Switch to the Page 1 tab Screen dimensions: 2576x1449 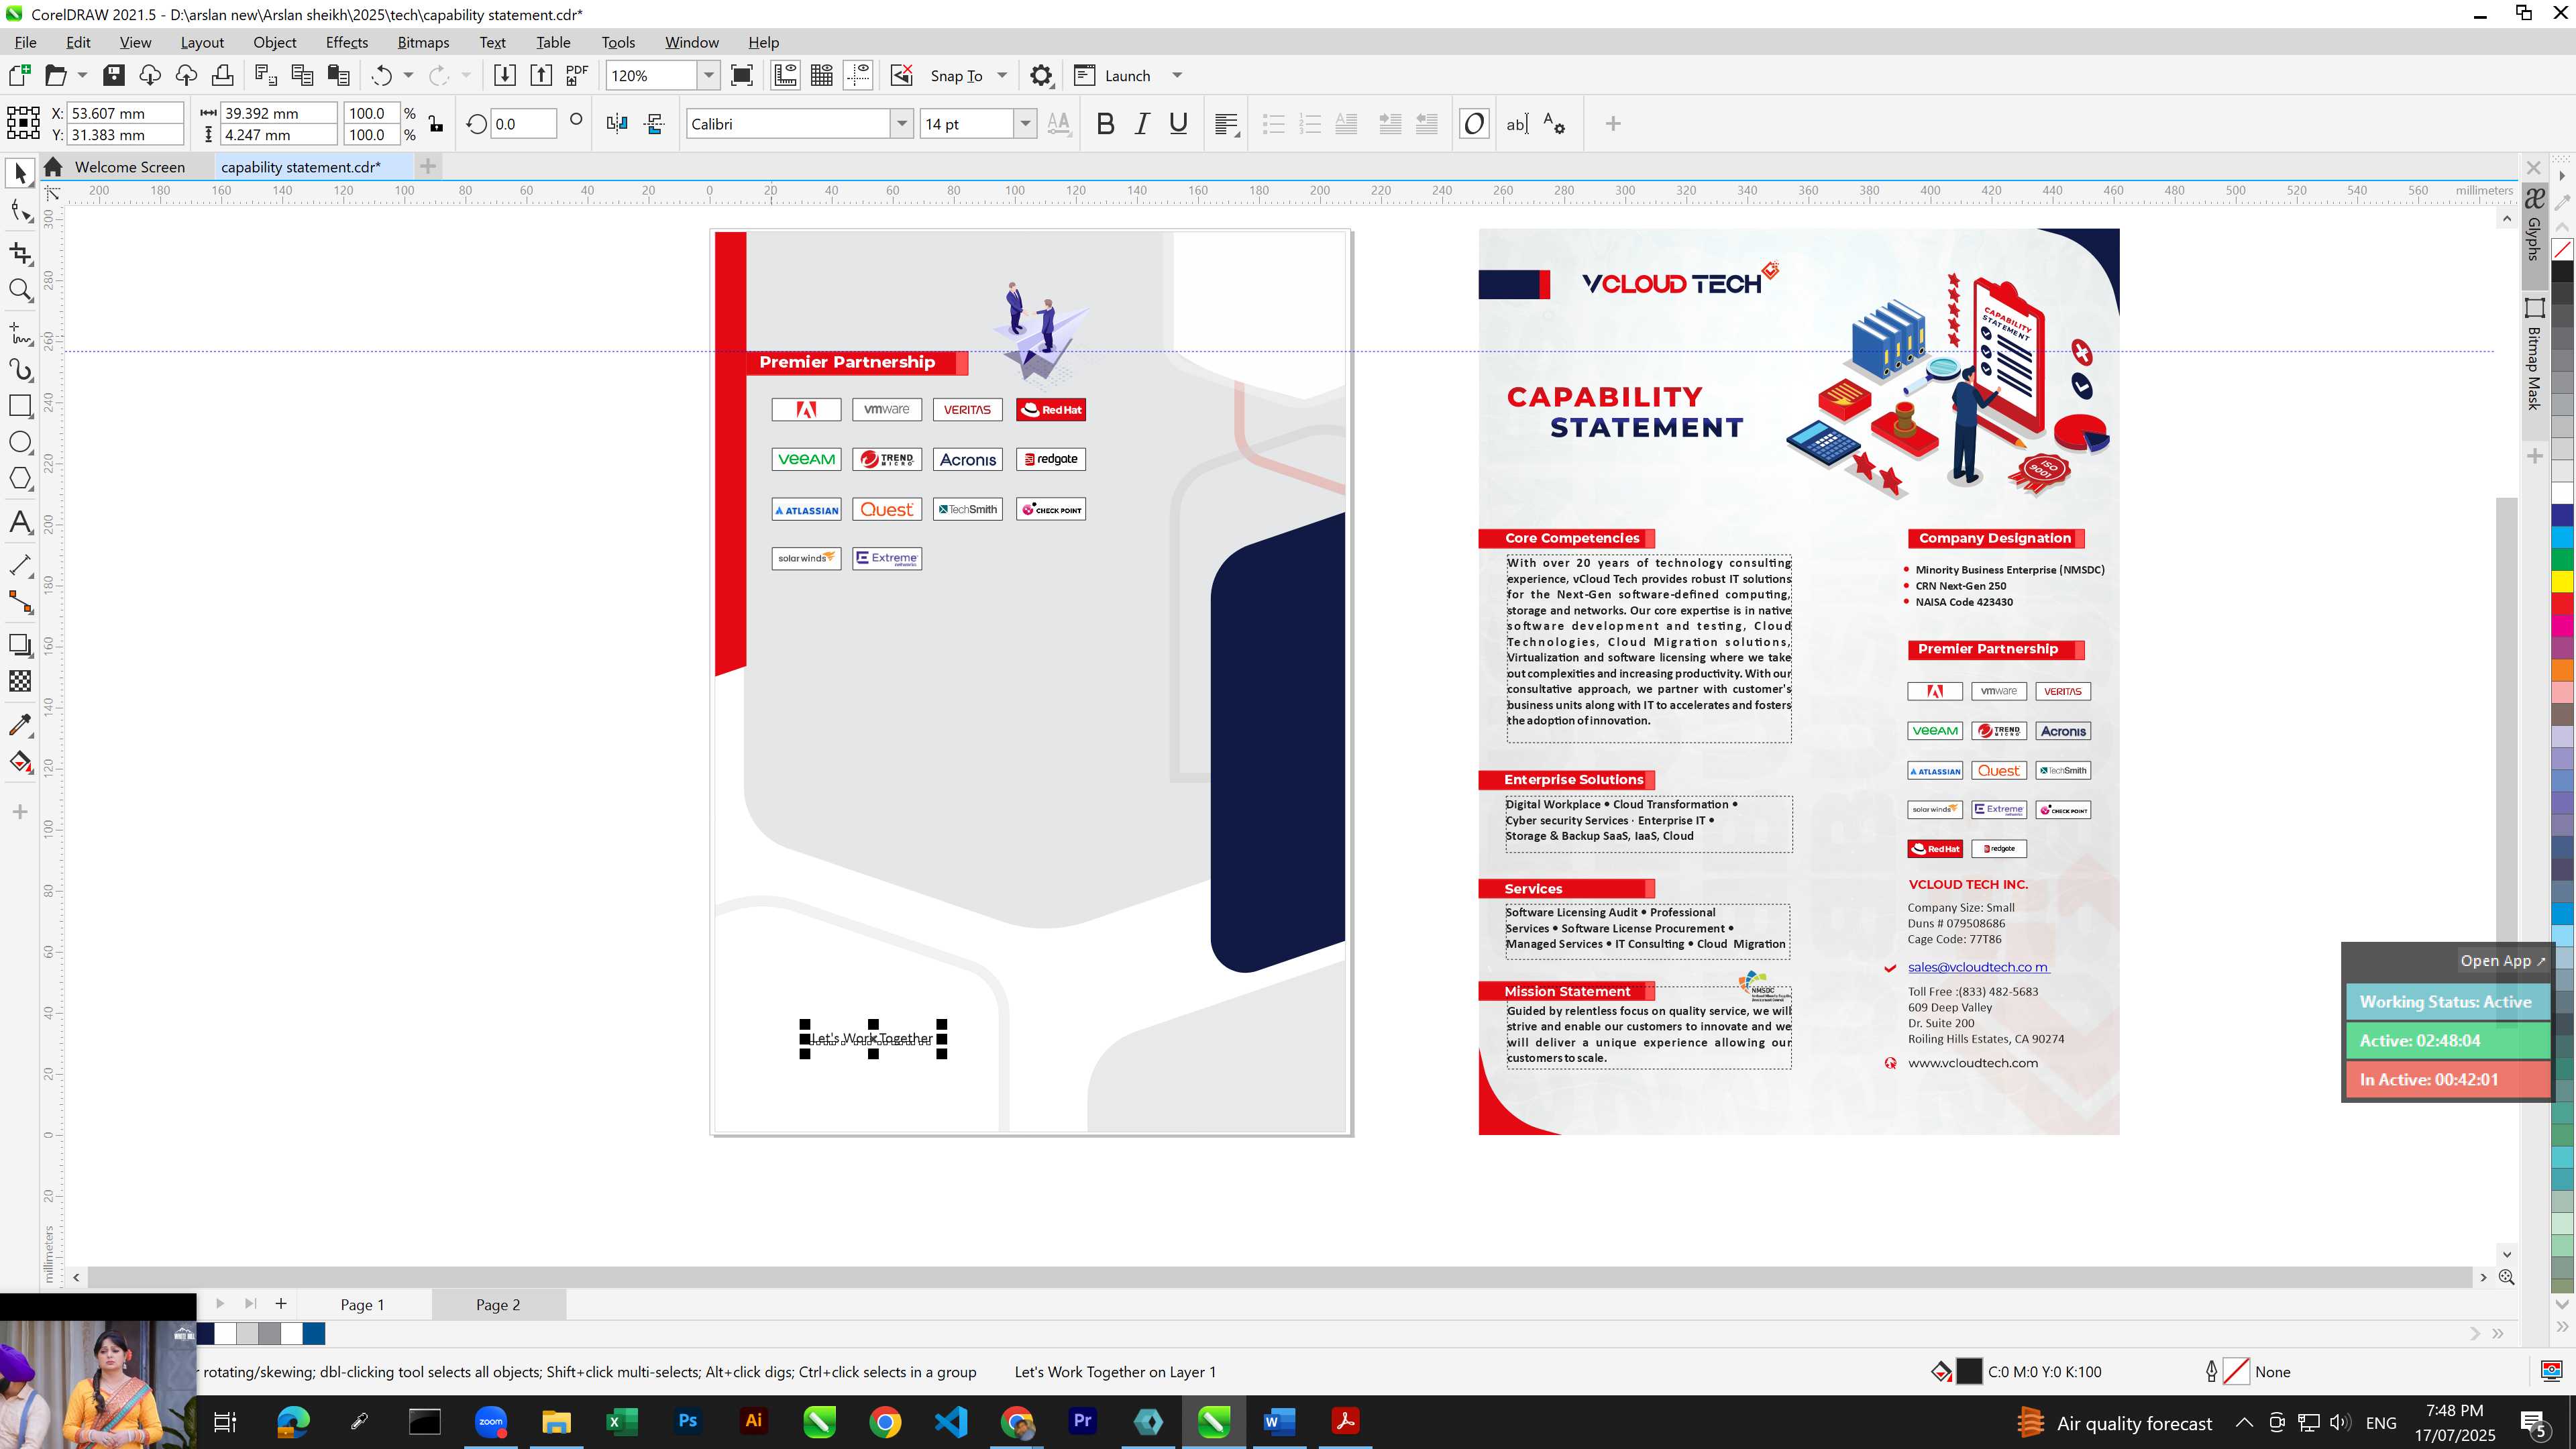[362, 1305]
